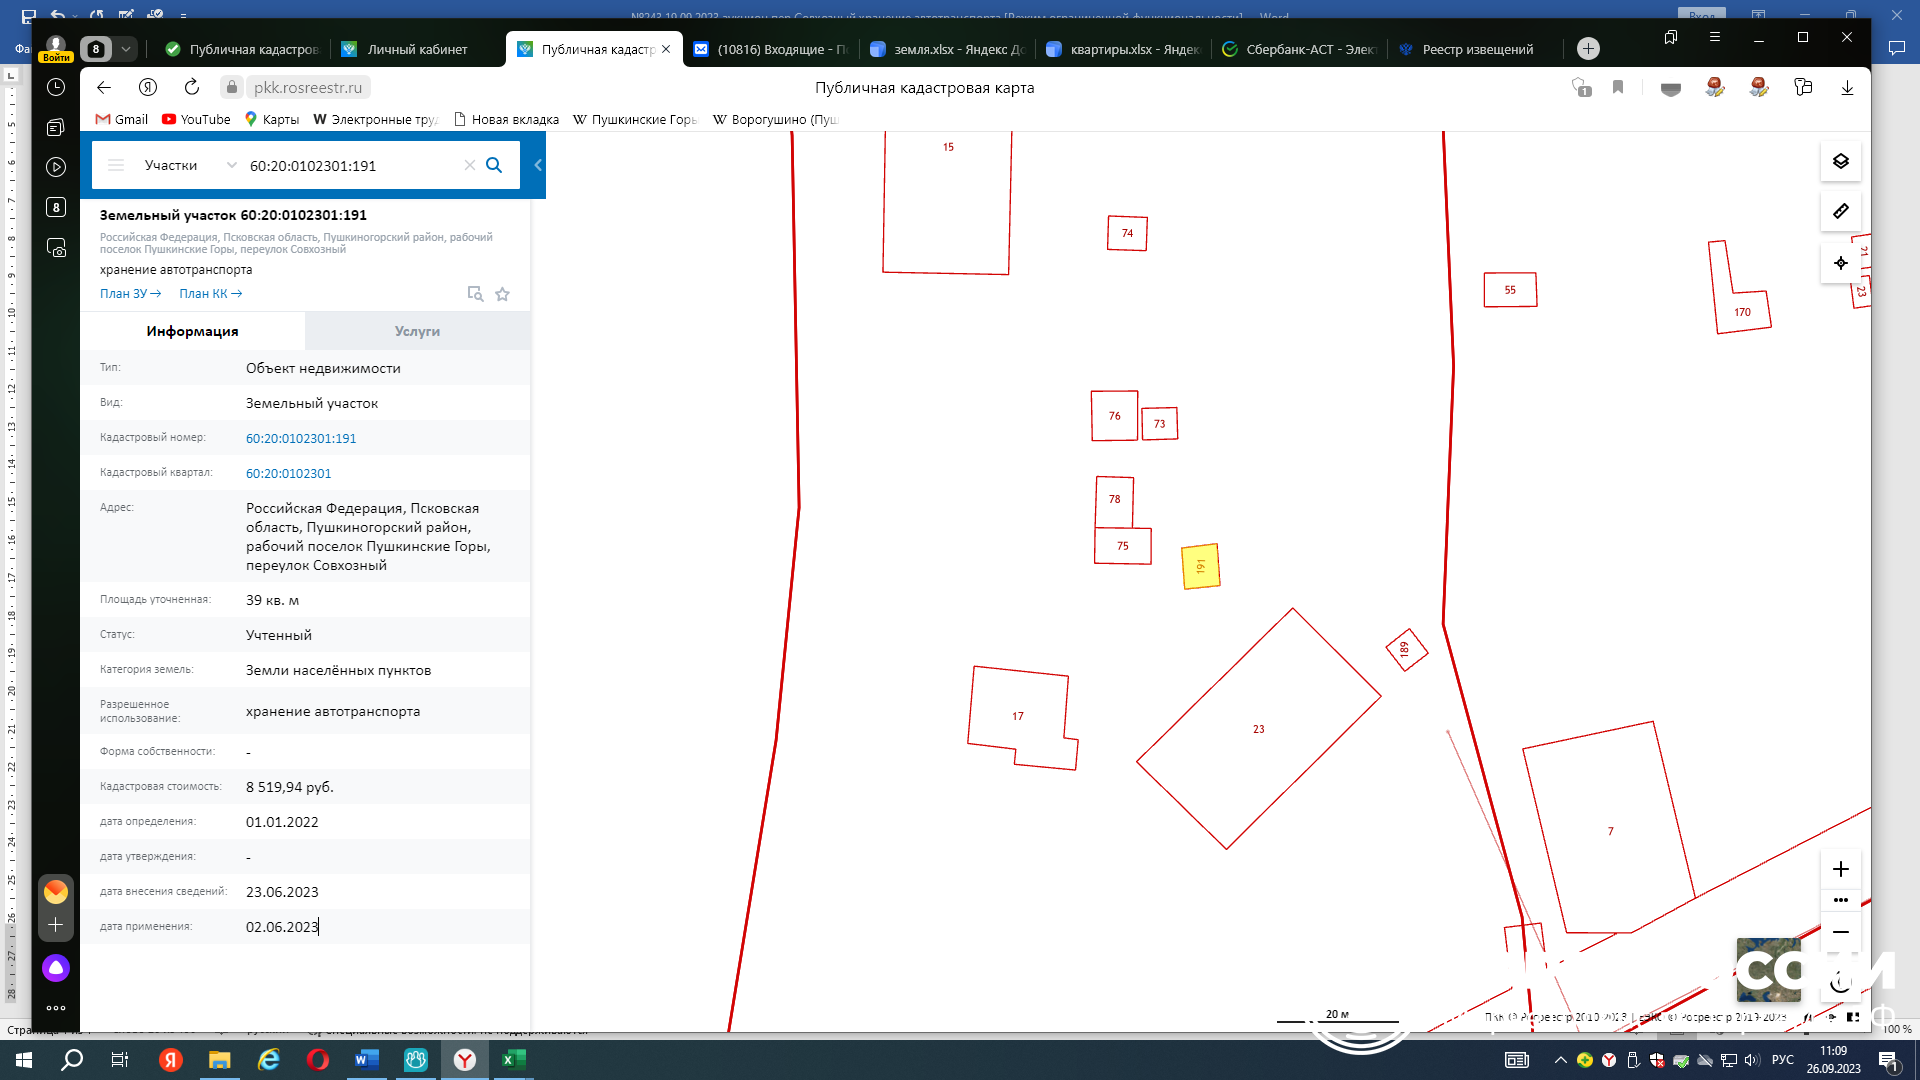Image resolution: width=1920 pixels, height=1080 pixels.
Task: Open the map layers button
Action: pos(1840,161)
